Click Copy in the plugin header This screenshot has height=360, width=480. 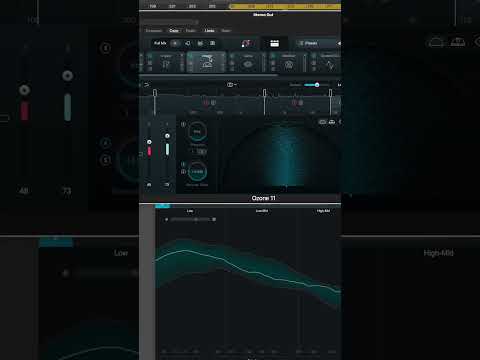click(x=174, y=31)
